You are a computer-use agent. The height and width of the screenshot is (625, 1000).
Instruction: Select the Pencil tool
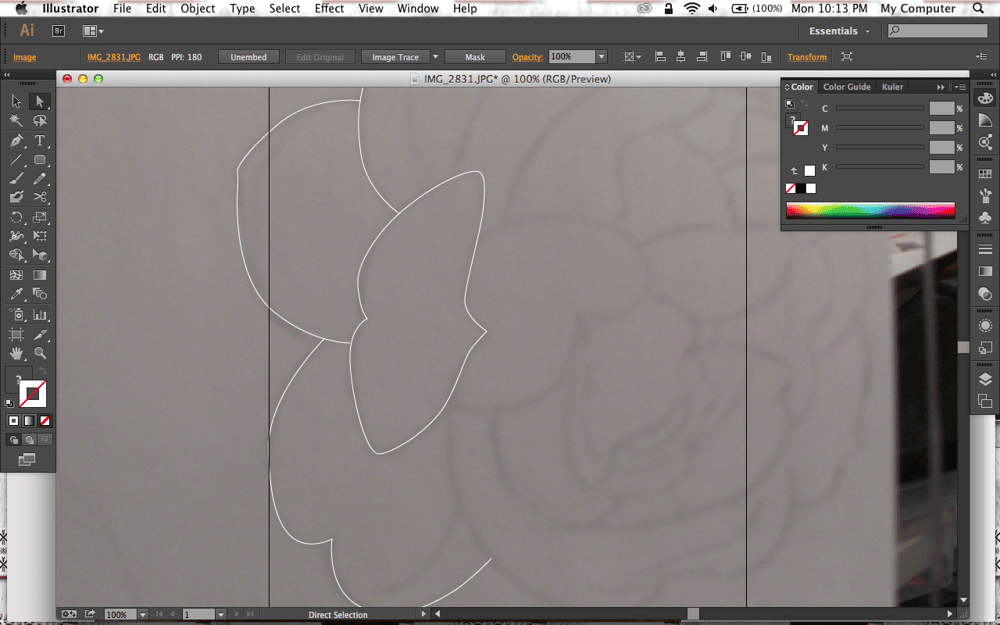(x=40, y=179)
